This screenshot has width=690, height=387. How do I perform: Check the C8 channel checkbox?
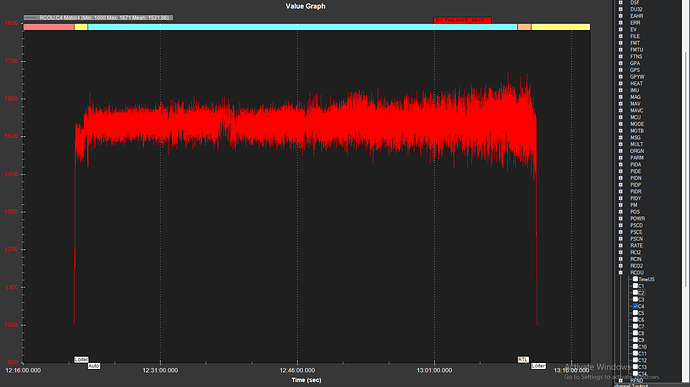pyautogui.click(x=635, y=333)
